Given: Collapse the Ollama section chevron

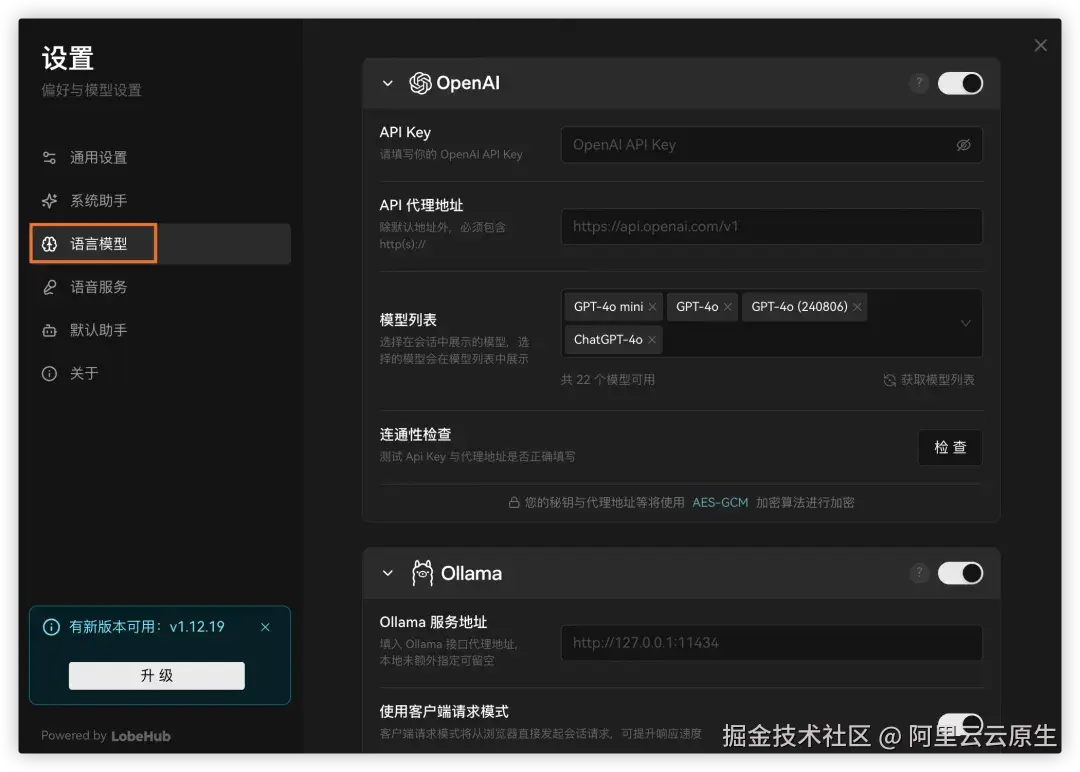Looking at the screenshot, I should coord(388,573).
